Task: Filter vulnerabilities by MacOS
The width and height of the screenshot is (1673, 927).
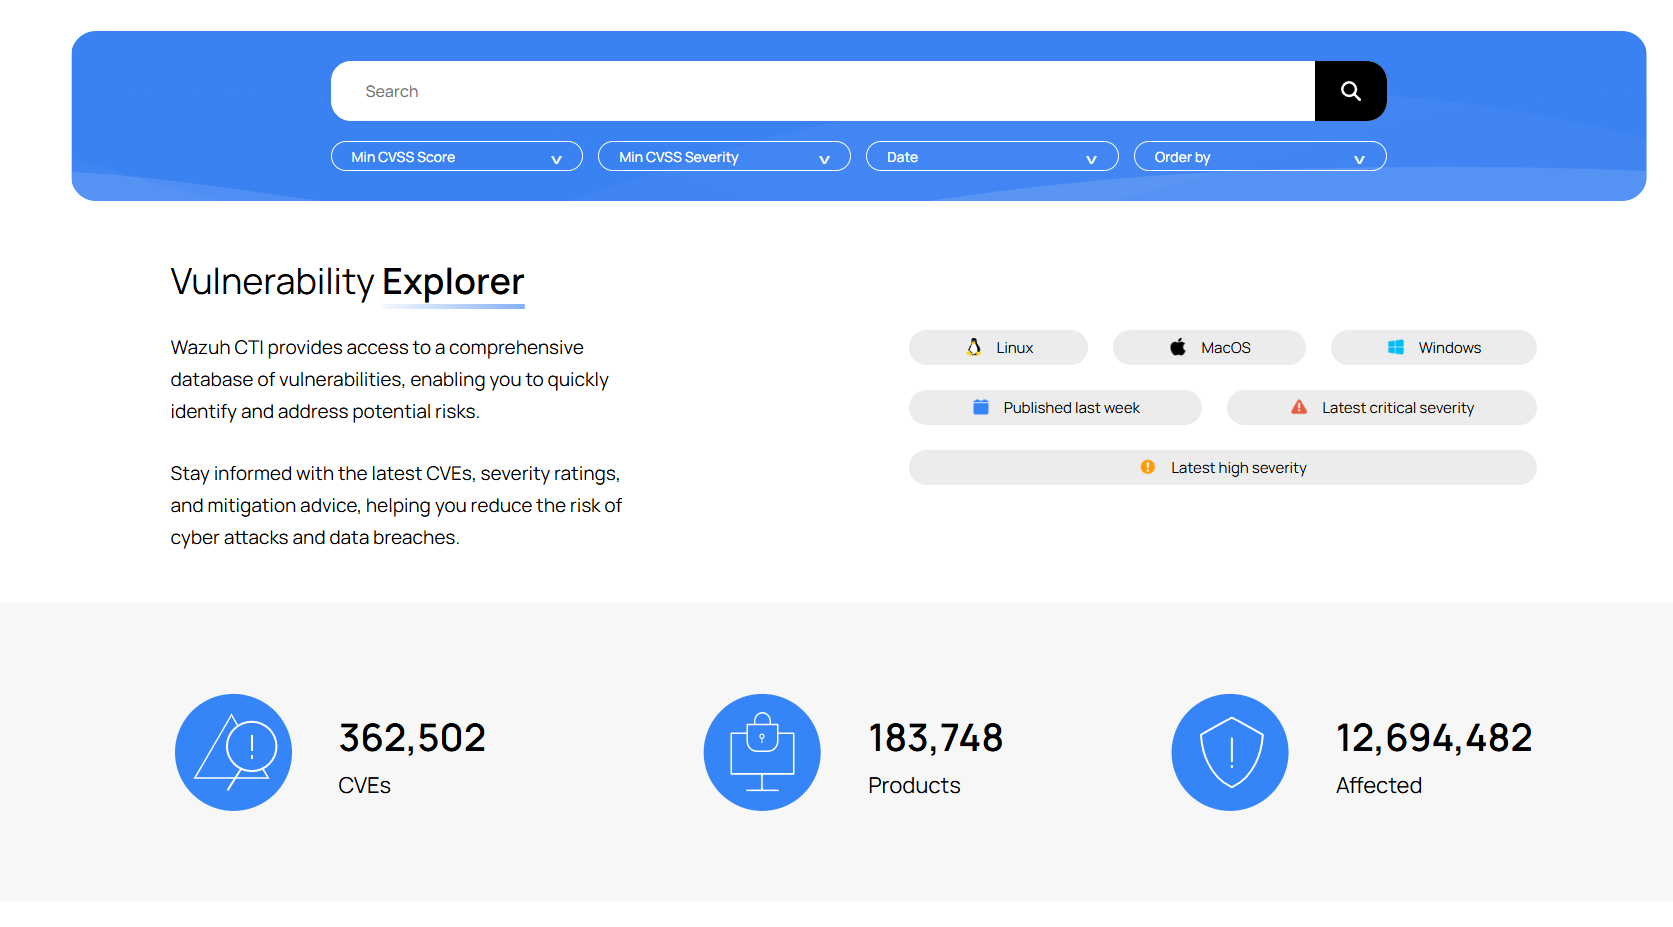Action: pos(1209,347)
